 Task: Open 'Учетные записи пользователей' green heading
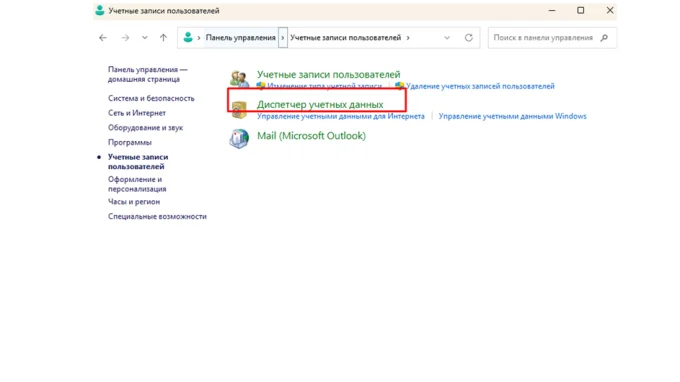pyautogui.click(x=328, y=75)
